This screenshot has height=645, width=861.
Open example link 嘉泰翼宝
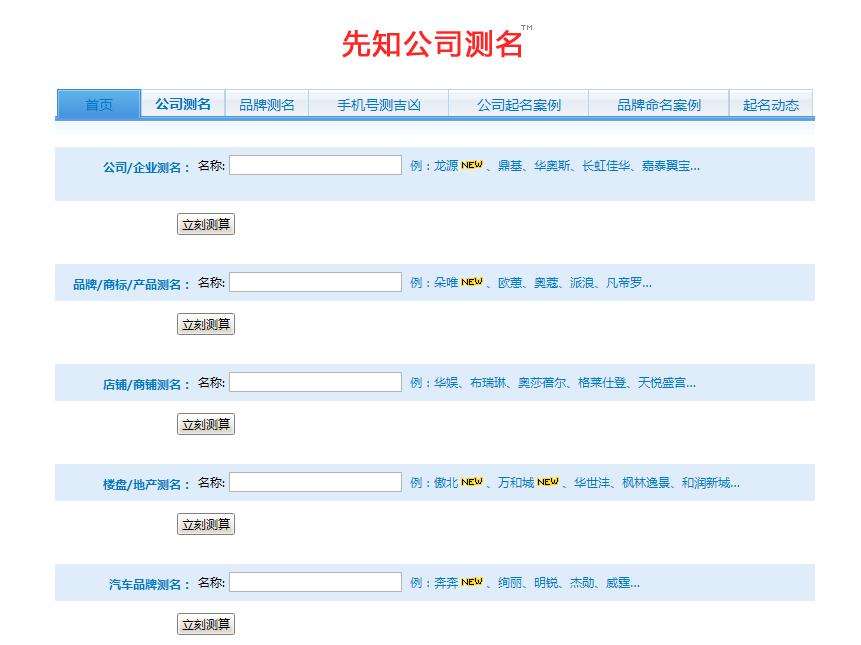667,166
